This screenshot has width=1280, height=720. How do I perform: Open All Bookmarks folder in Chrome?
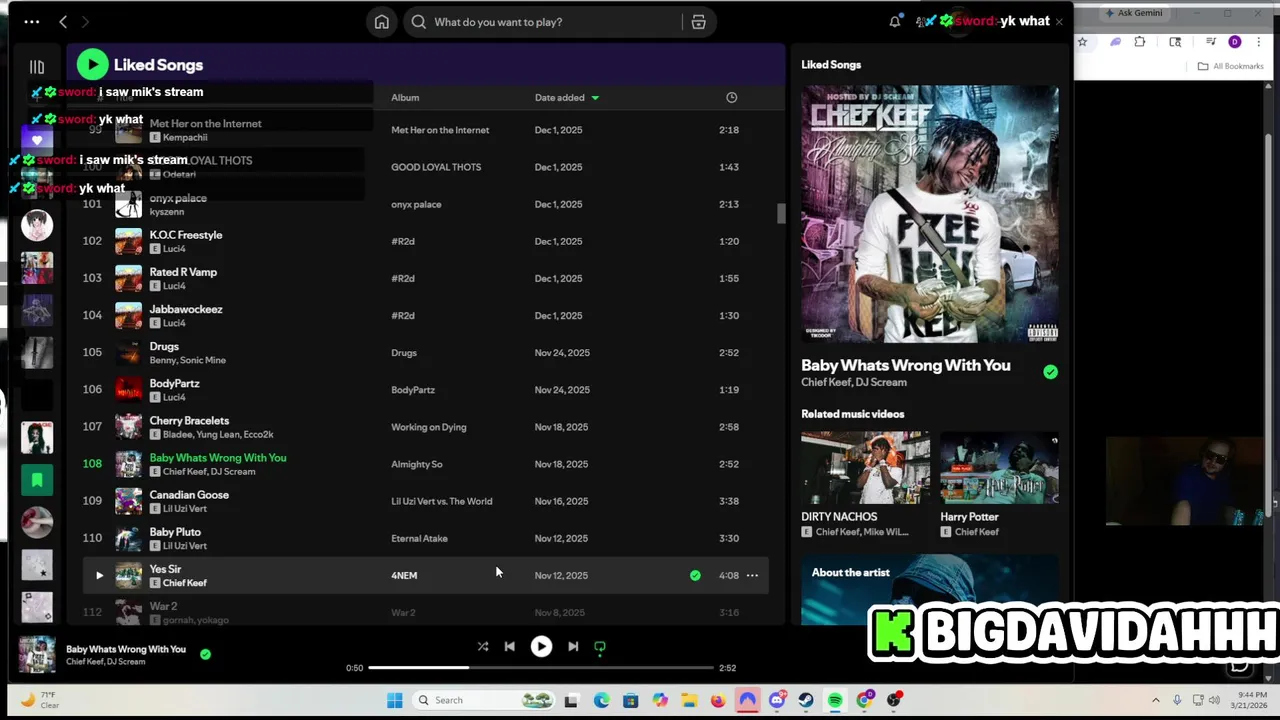coord(1231,66)
